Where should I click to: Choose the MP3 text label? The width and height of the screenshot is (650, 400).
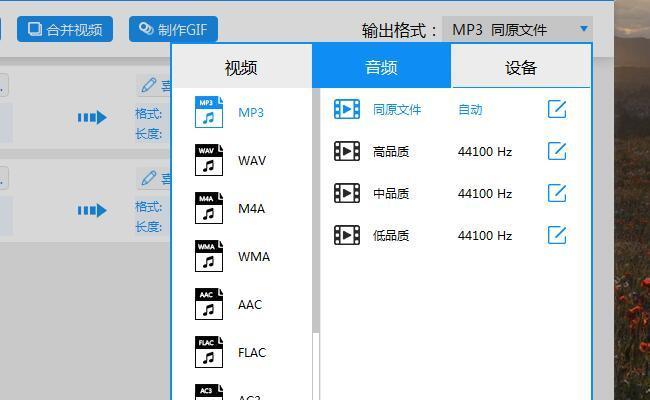pos(251,112)
